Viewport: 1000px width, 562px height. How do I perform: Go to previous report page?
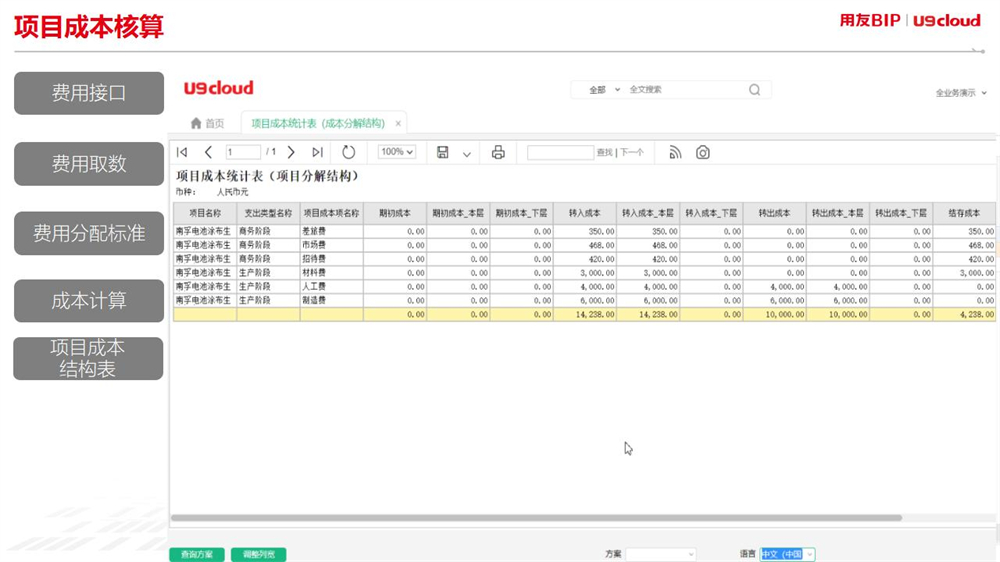[x=208, y=152]
